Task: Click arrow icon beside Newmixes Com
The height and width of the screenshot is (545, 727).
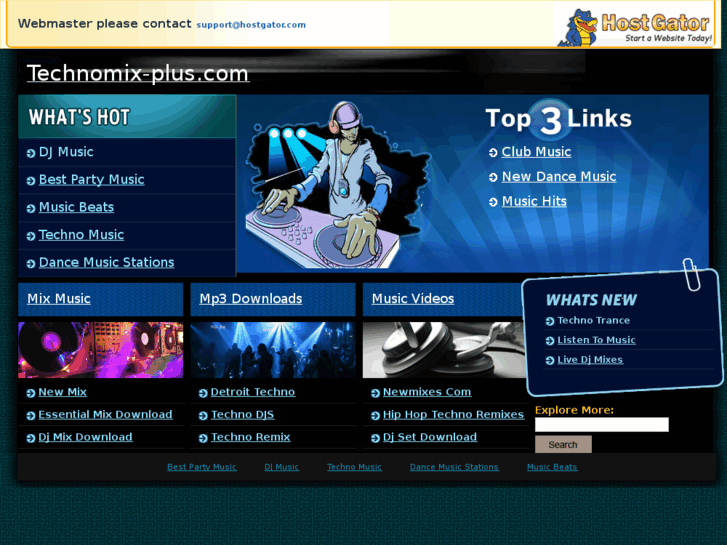Action: pos(376,393)
